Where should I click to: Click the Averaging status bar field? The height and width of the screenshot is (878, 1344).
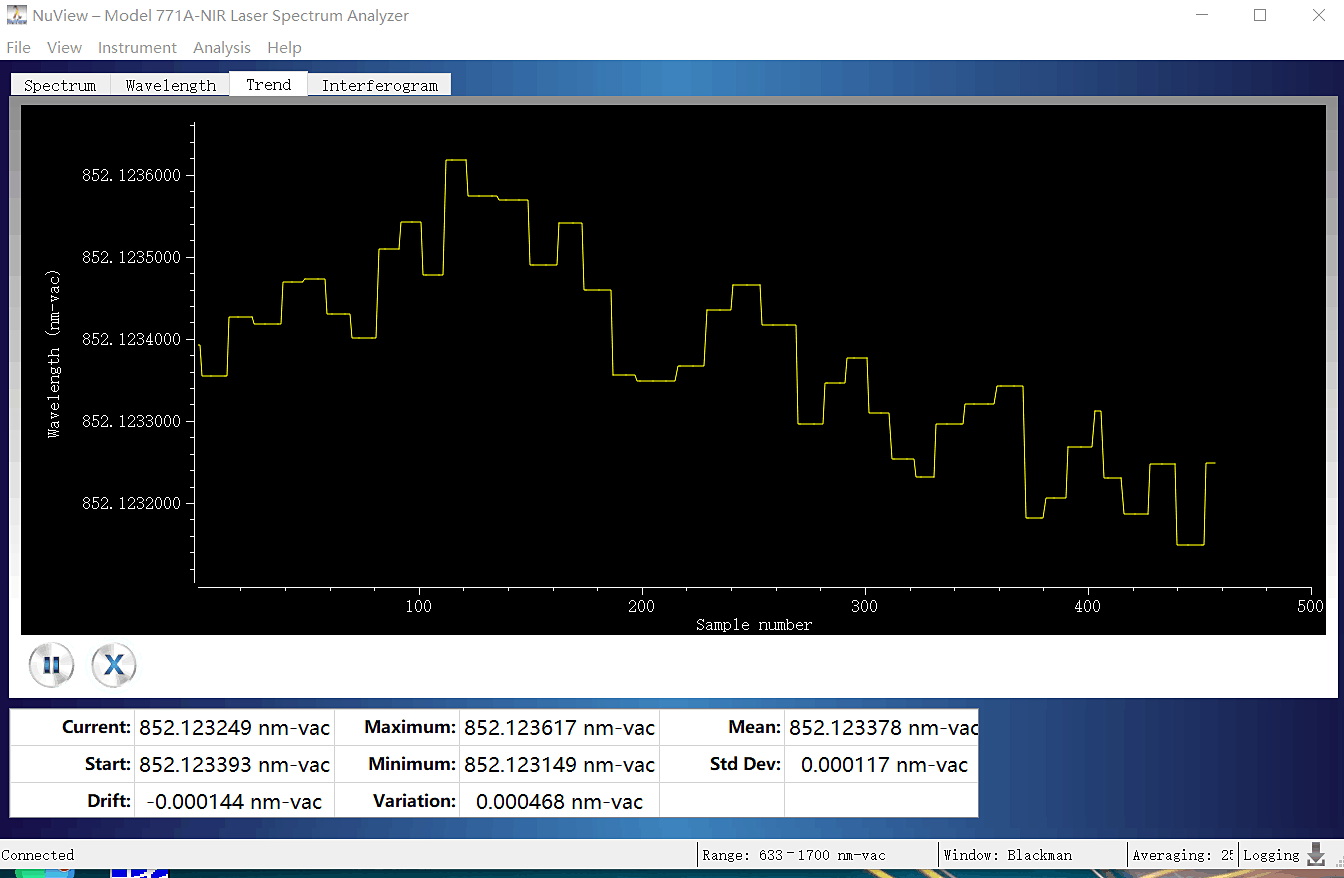1181,855
